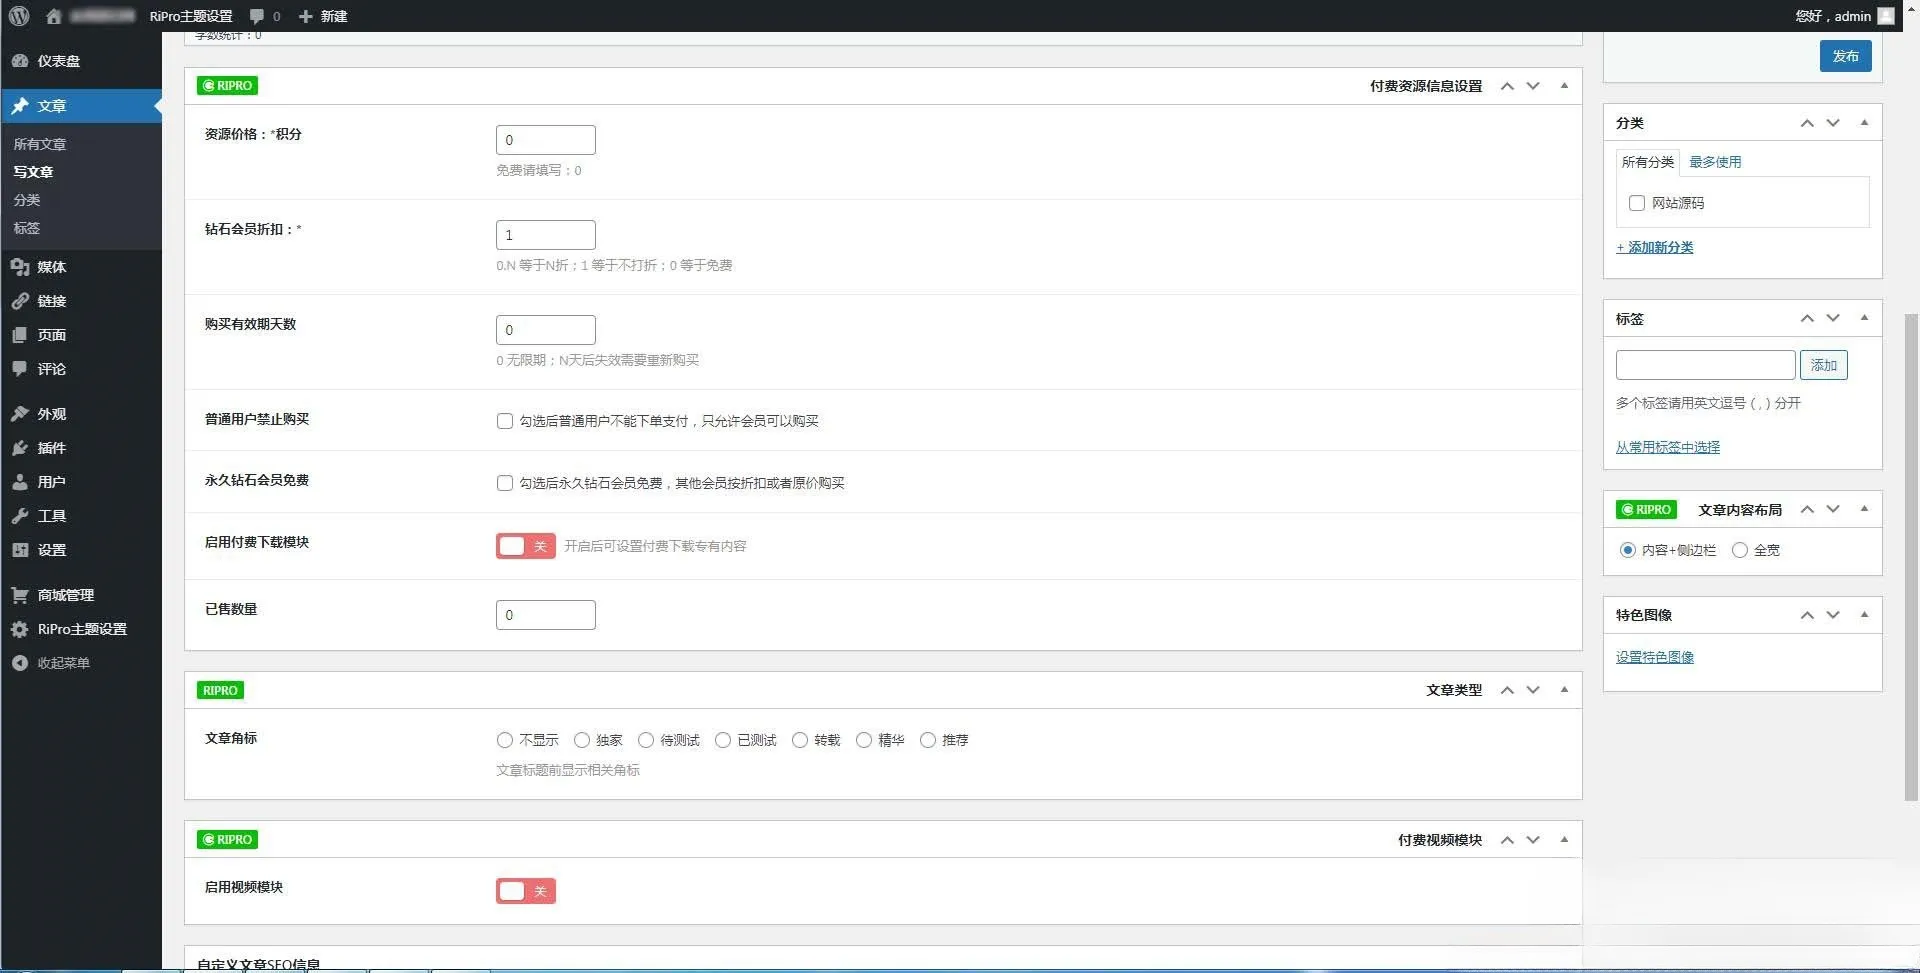Screen dimensions: 1920x973
Task: Click 添加新分类 link
Action: coord(1655,247)
